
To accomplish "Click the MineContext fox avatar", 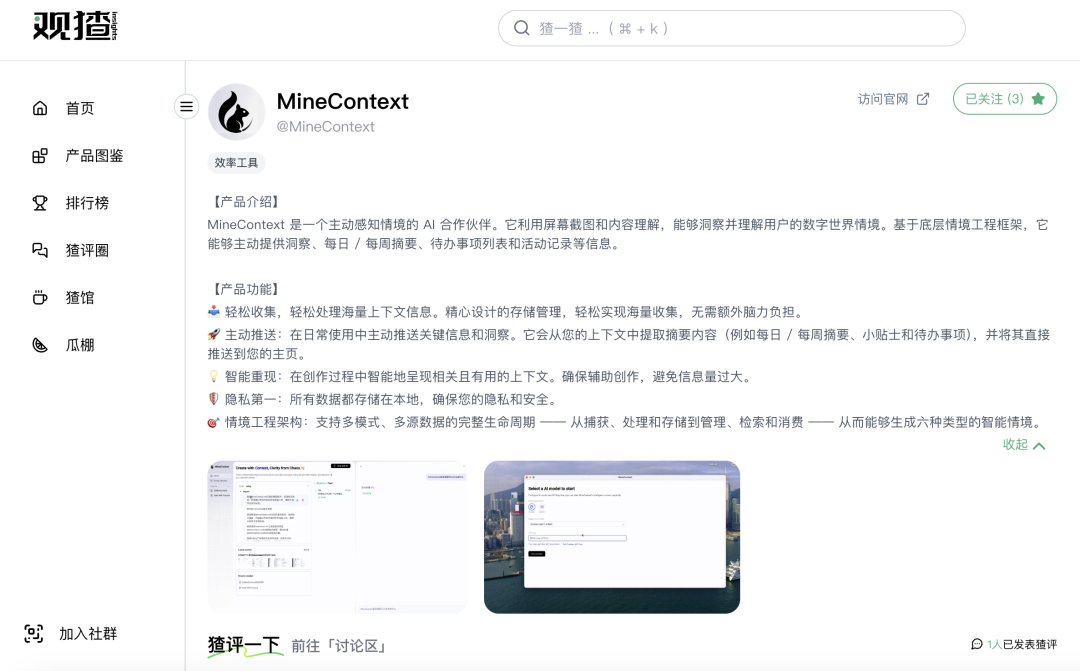I will pyautogui.click(x=237, y=111).
